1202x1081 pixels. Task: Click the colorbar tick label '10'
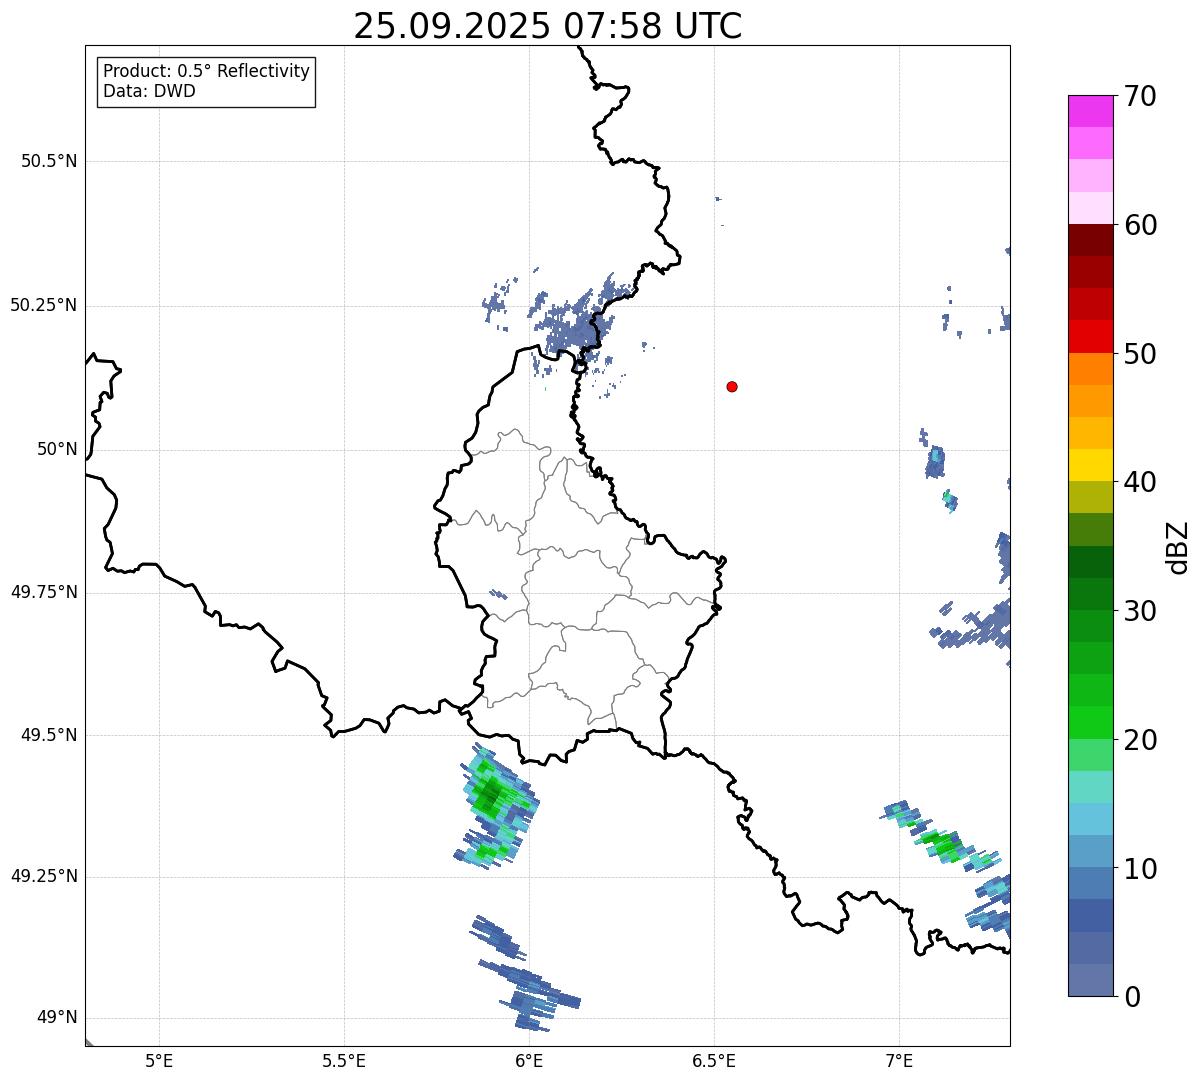[x=1140, y=869]
